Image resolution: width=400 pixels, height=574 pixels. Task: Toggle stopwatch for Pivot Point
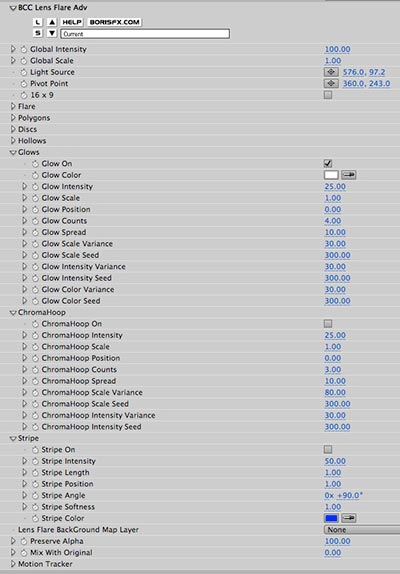[24, 83]
